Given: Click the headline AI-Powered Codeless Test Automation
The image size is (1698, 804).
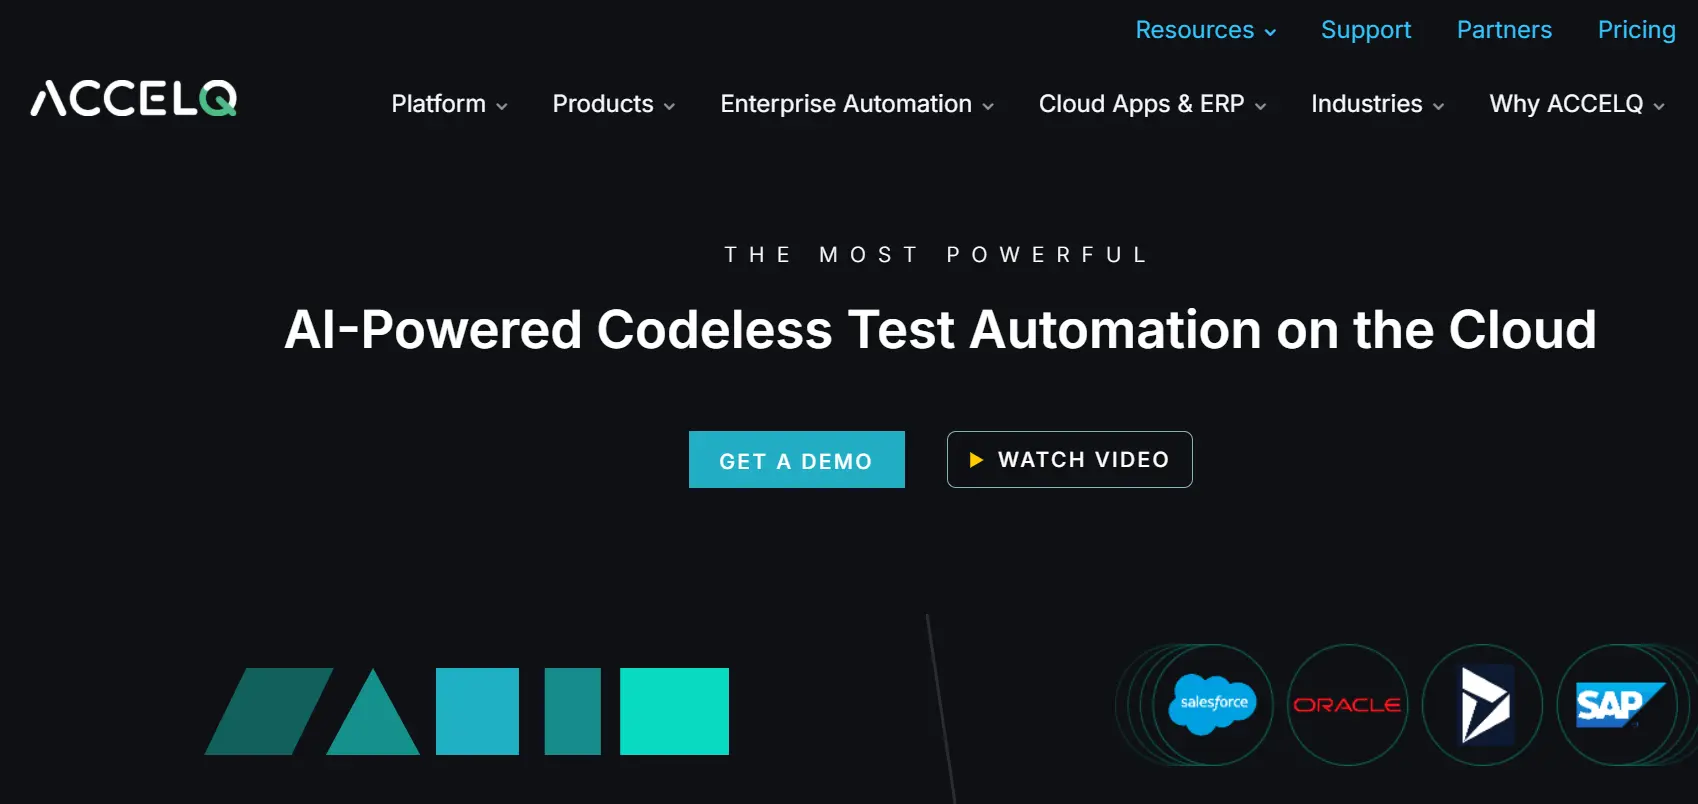Looking at the screenshot, I should 940,330.
